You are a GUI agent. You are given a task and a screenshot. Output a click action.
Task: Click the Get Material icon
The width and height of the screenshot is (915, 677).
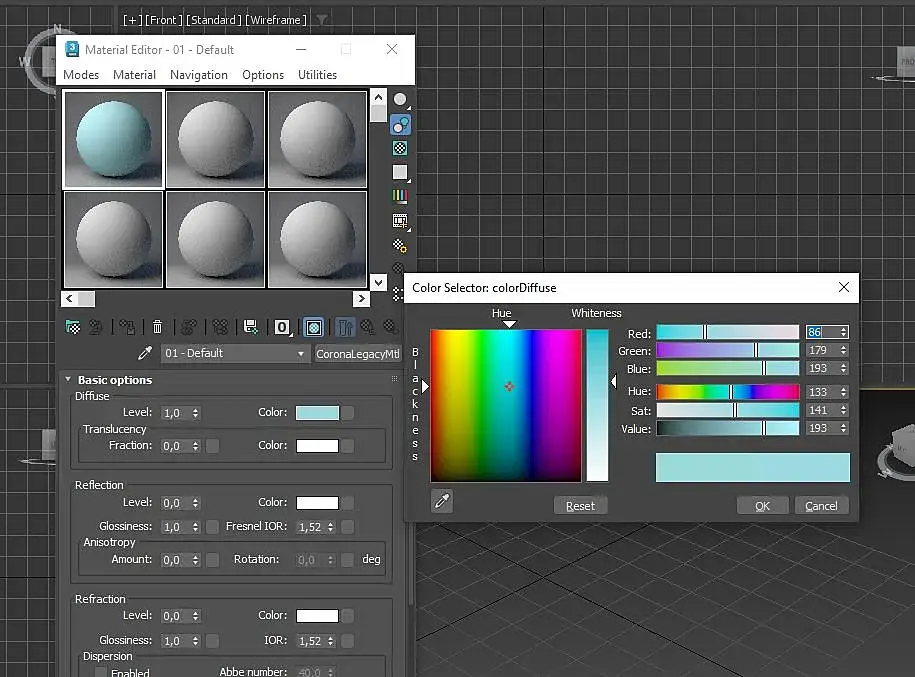point(73,327)
